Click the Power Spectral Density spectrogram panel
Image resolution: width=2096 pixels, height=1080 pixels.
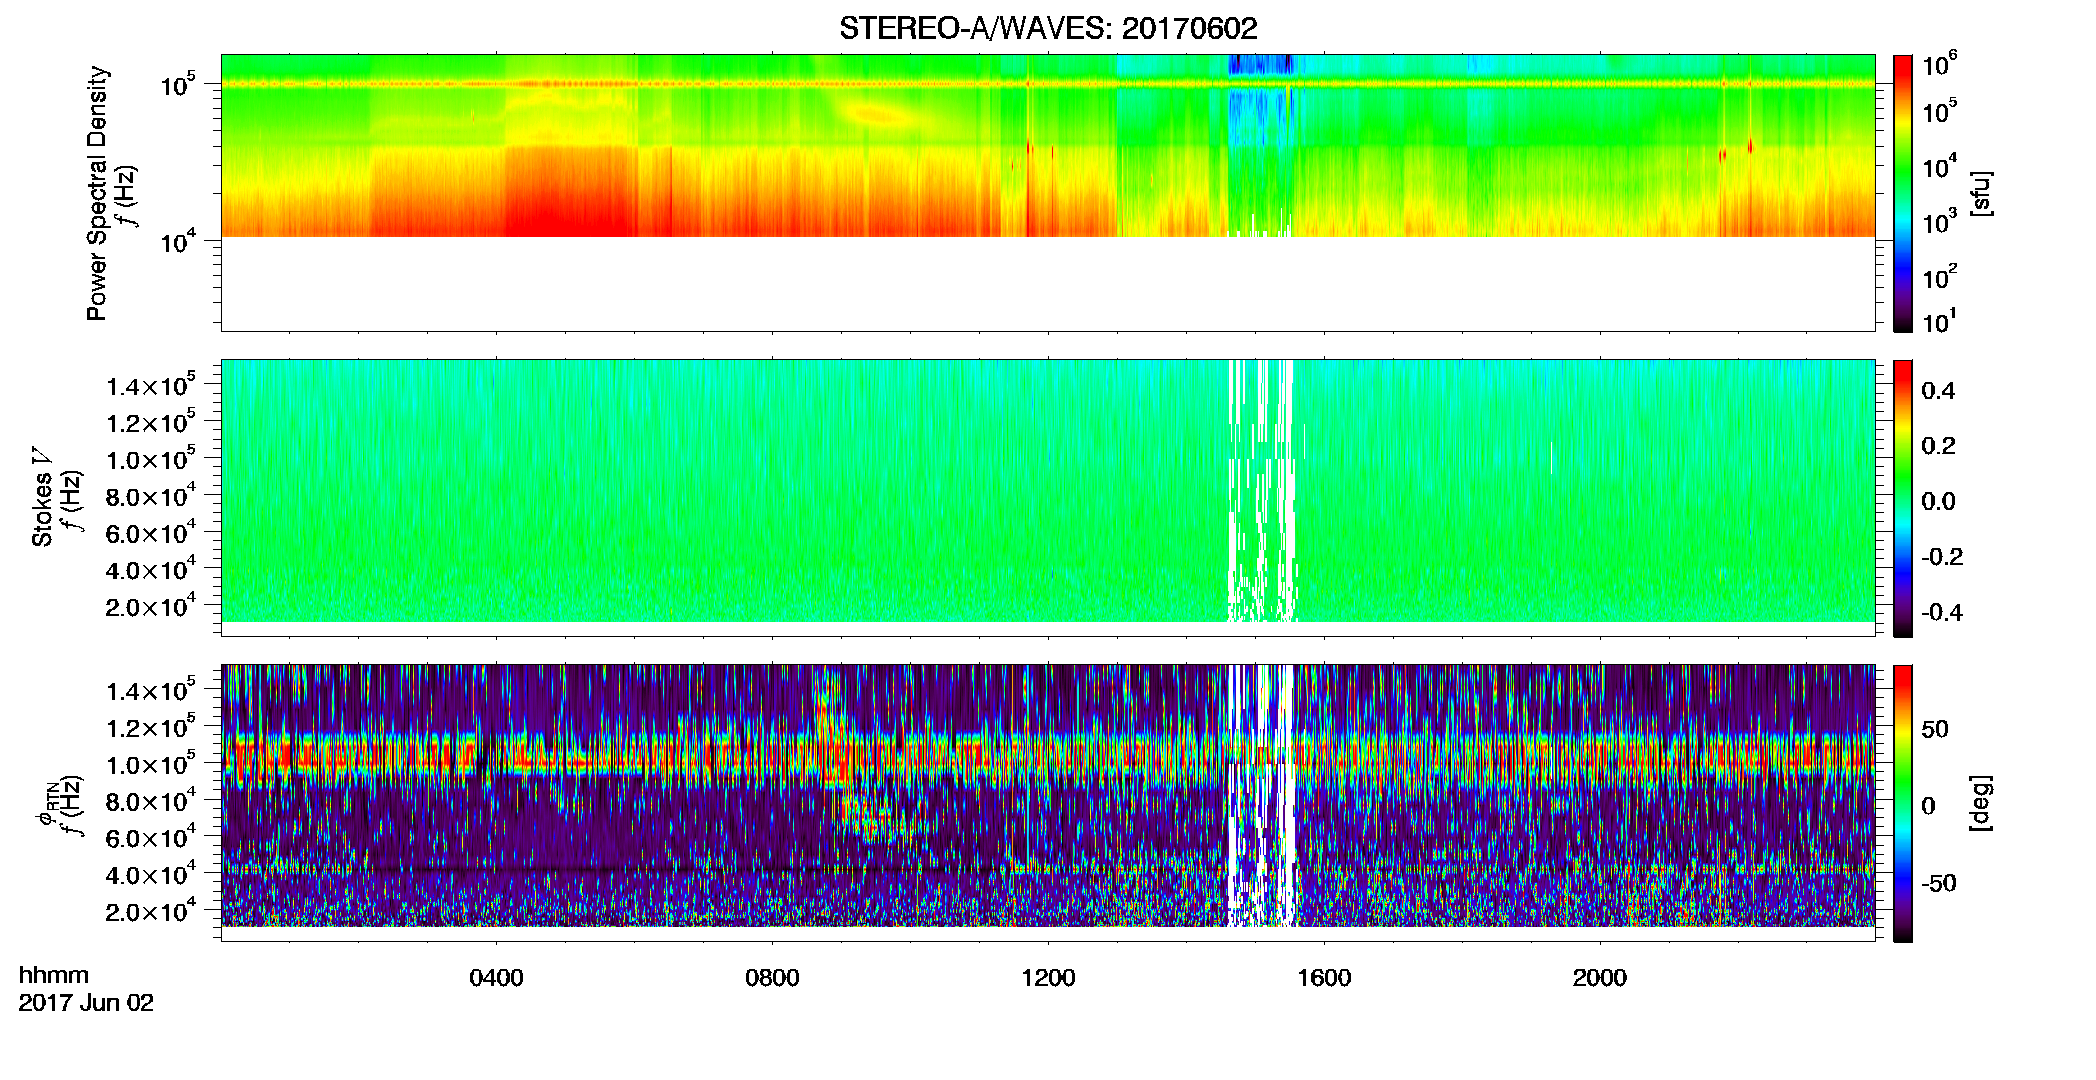click(1048, 192)
